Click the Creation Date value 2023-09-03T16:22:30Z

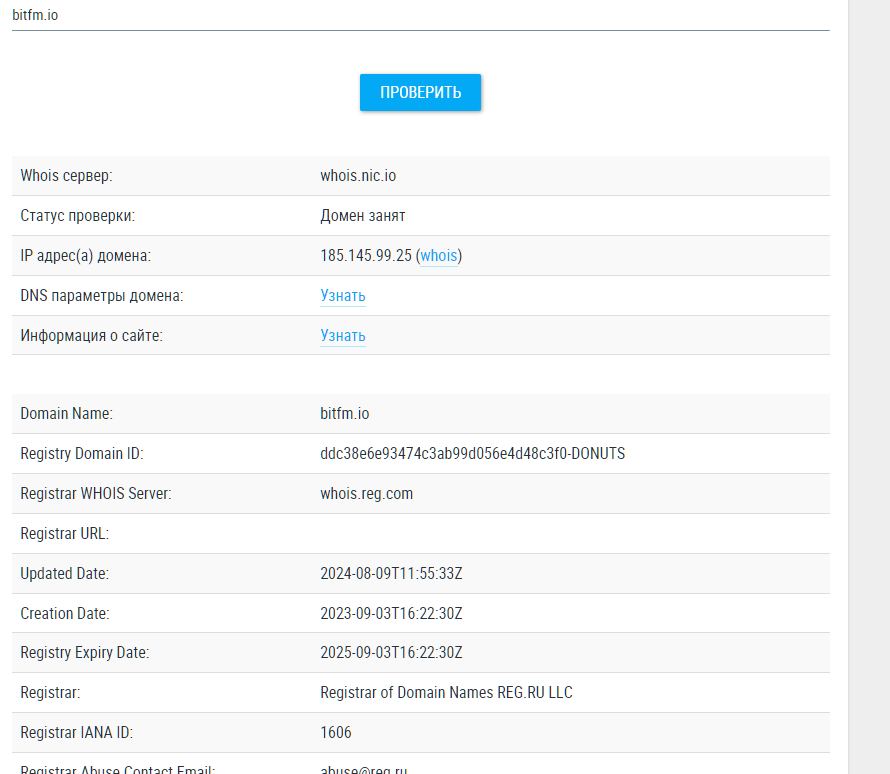click(x=391, y=613)
